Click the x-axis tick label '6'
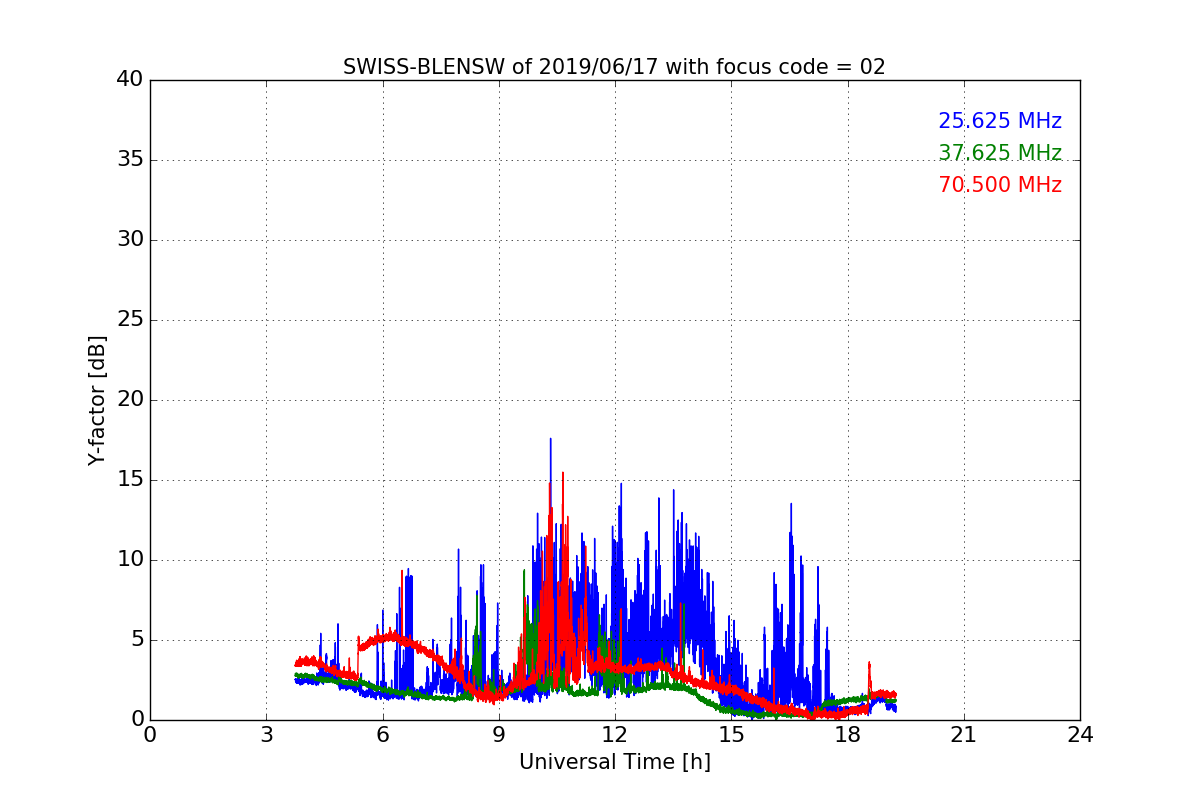The height and width of the screenshot is (800, 1200). pos(382,734)
